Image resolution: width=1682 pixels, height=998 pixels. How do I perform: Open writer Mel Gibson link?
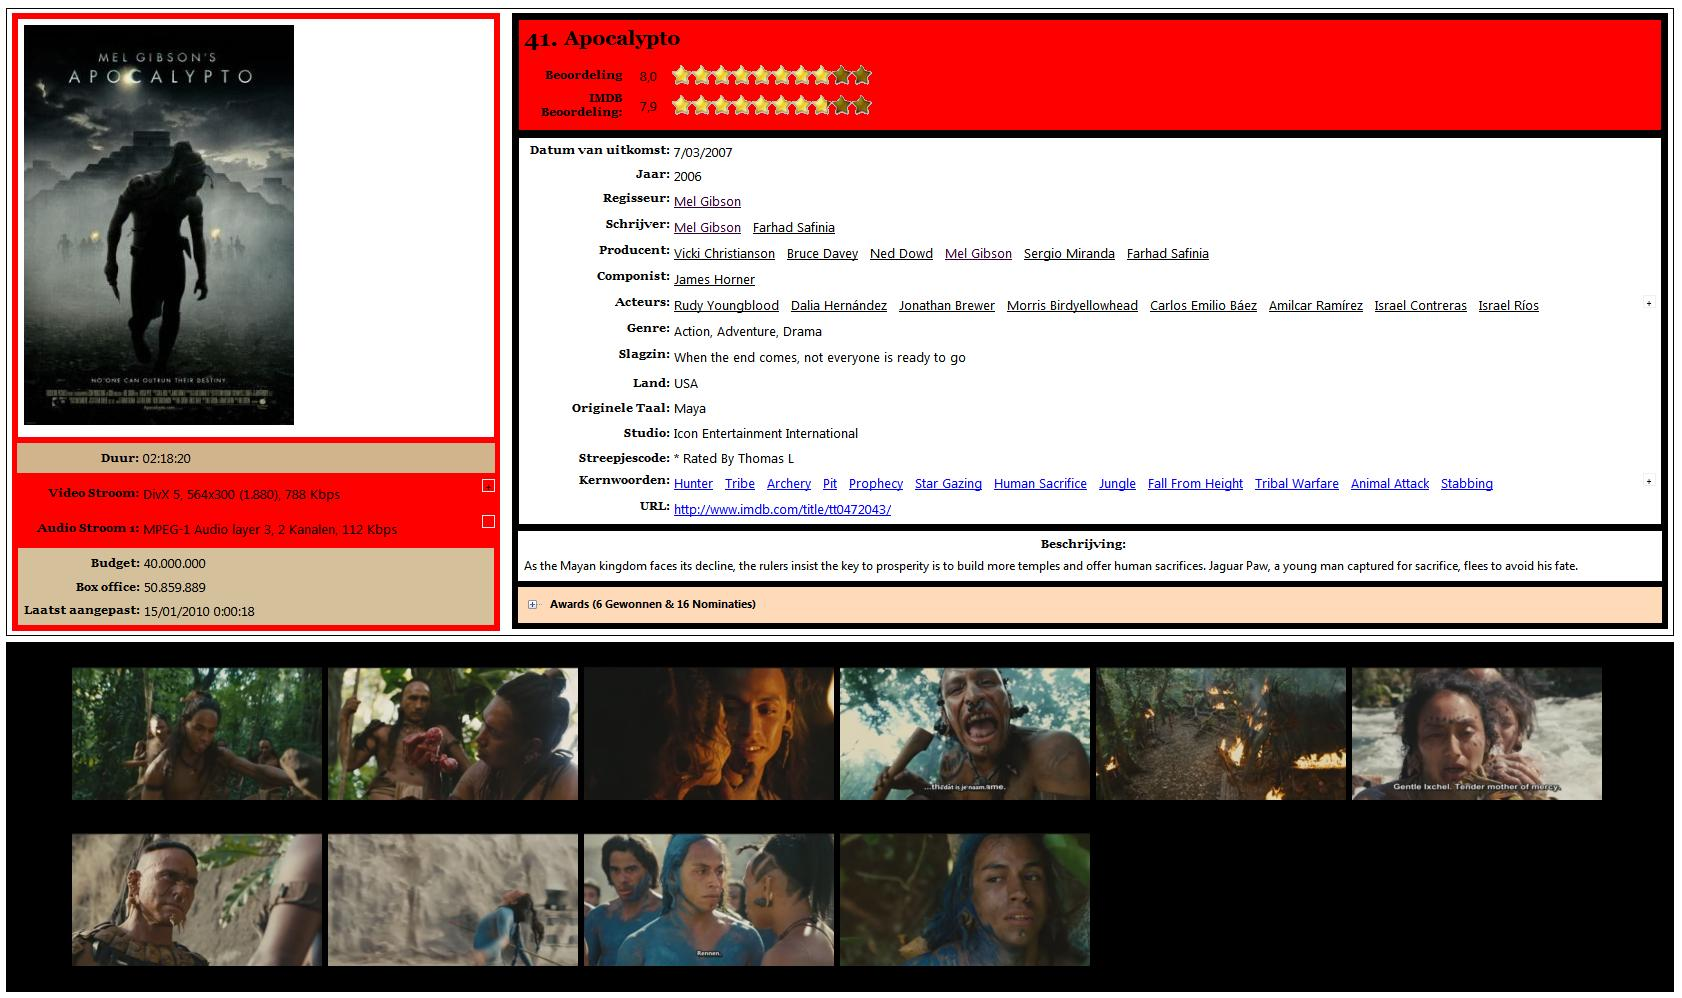(x=707, y=227)
